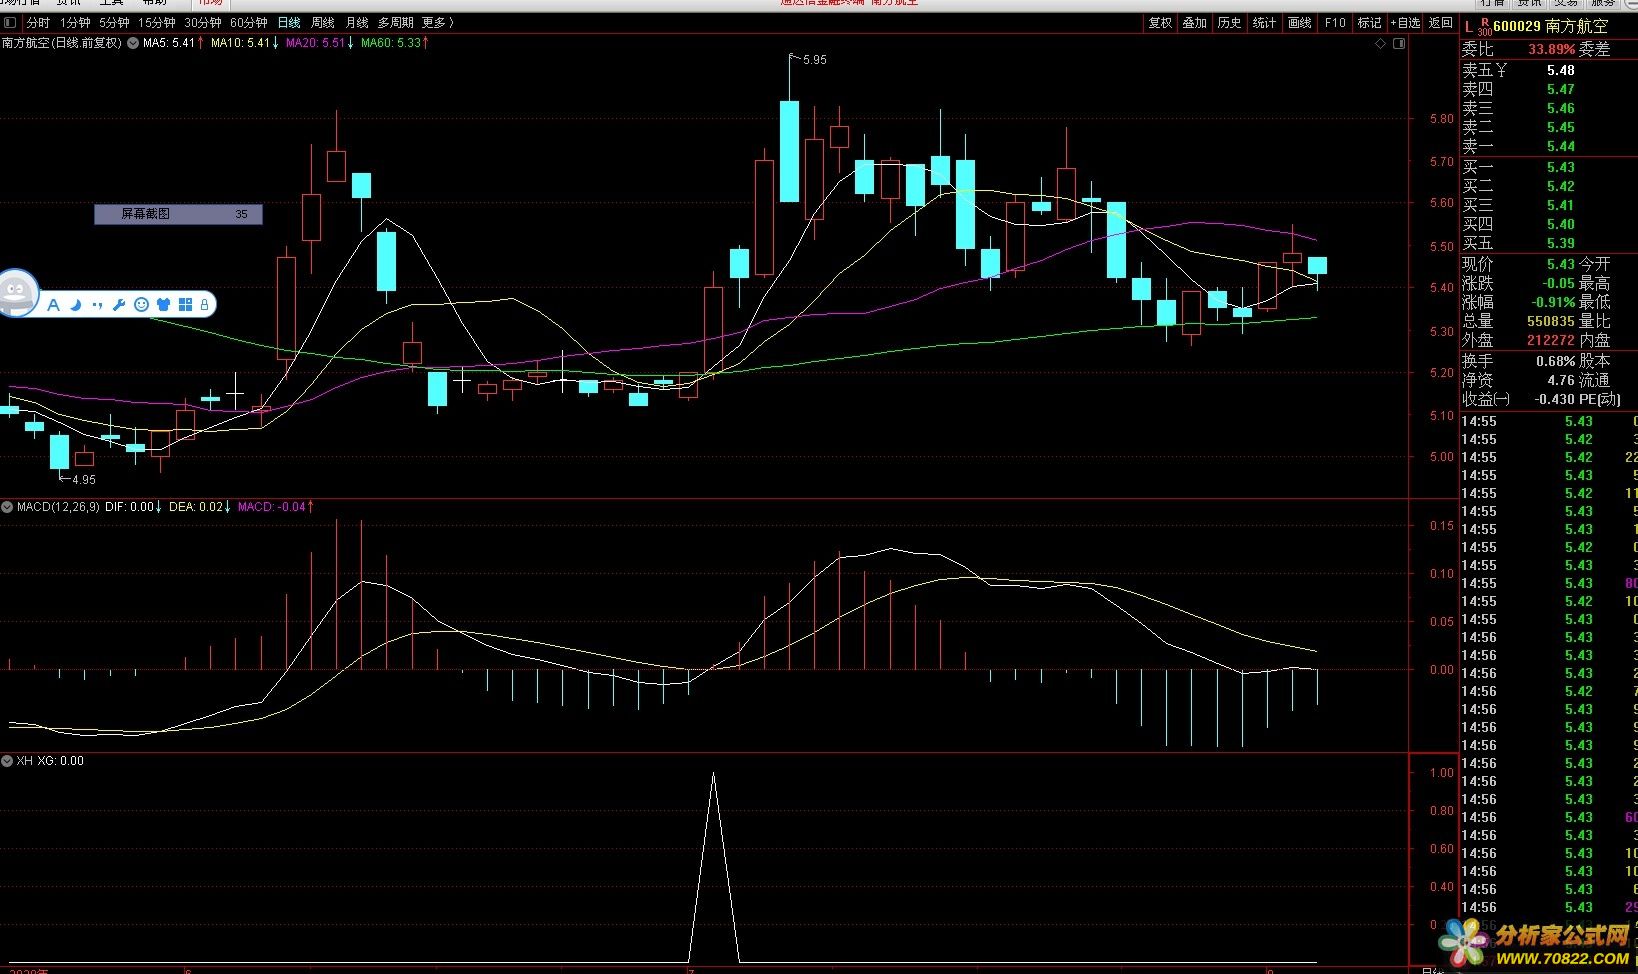The height and width of the screenshot is (974, 1638).
Task: Click the 换手 0.68% value
Action: coord(1555,361)
